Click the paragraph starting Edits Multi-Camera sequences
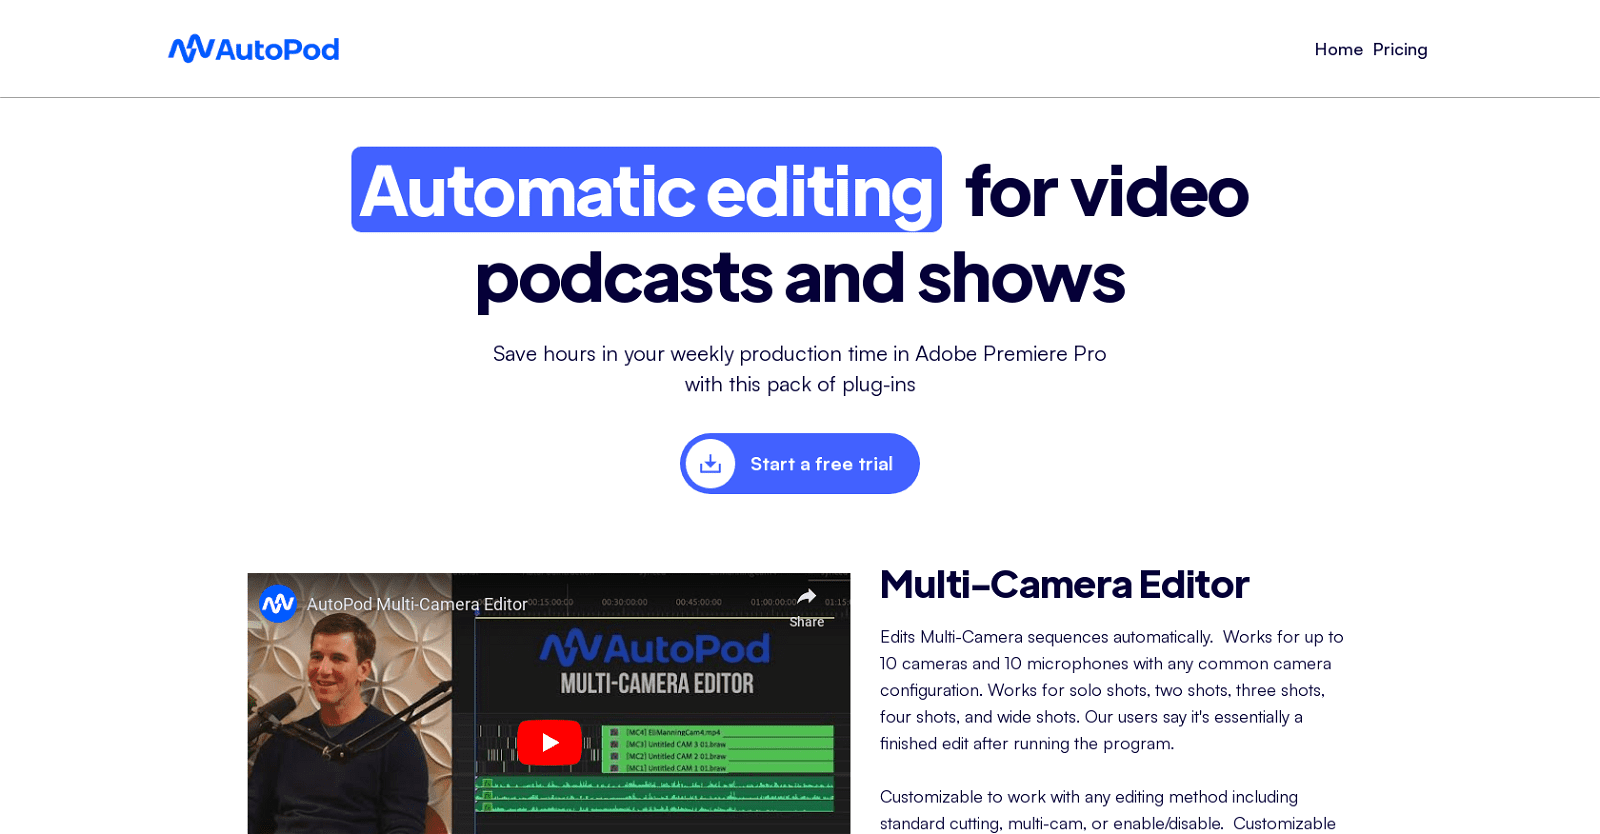This screenshot has width=1600, height=834. (x=1112, y=690)
